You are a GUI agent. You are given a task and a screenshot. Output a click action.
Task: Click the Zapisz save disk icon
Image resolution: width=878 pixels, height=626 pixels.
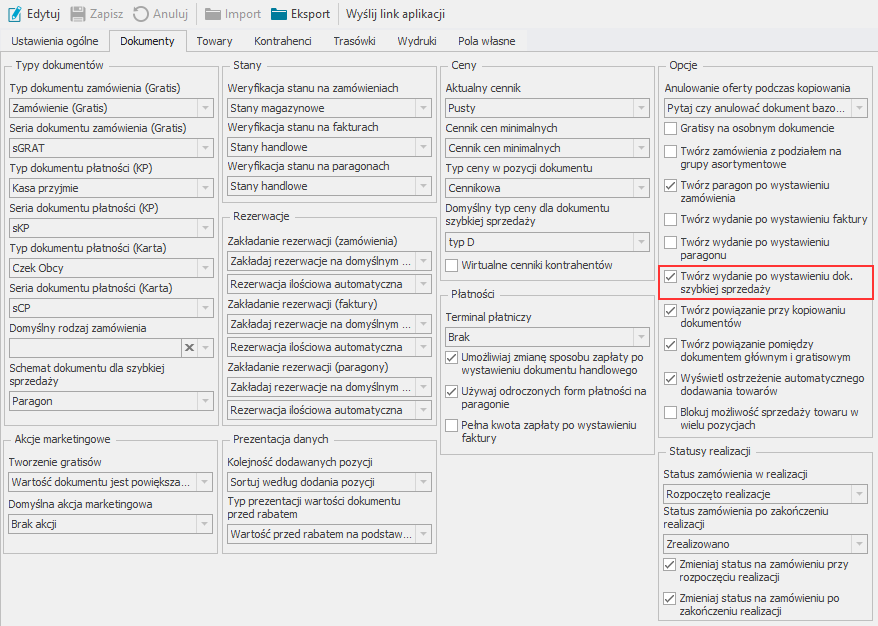click(78, 14)
